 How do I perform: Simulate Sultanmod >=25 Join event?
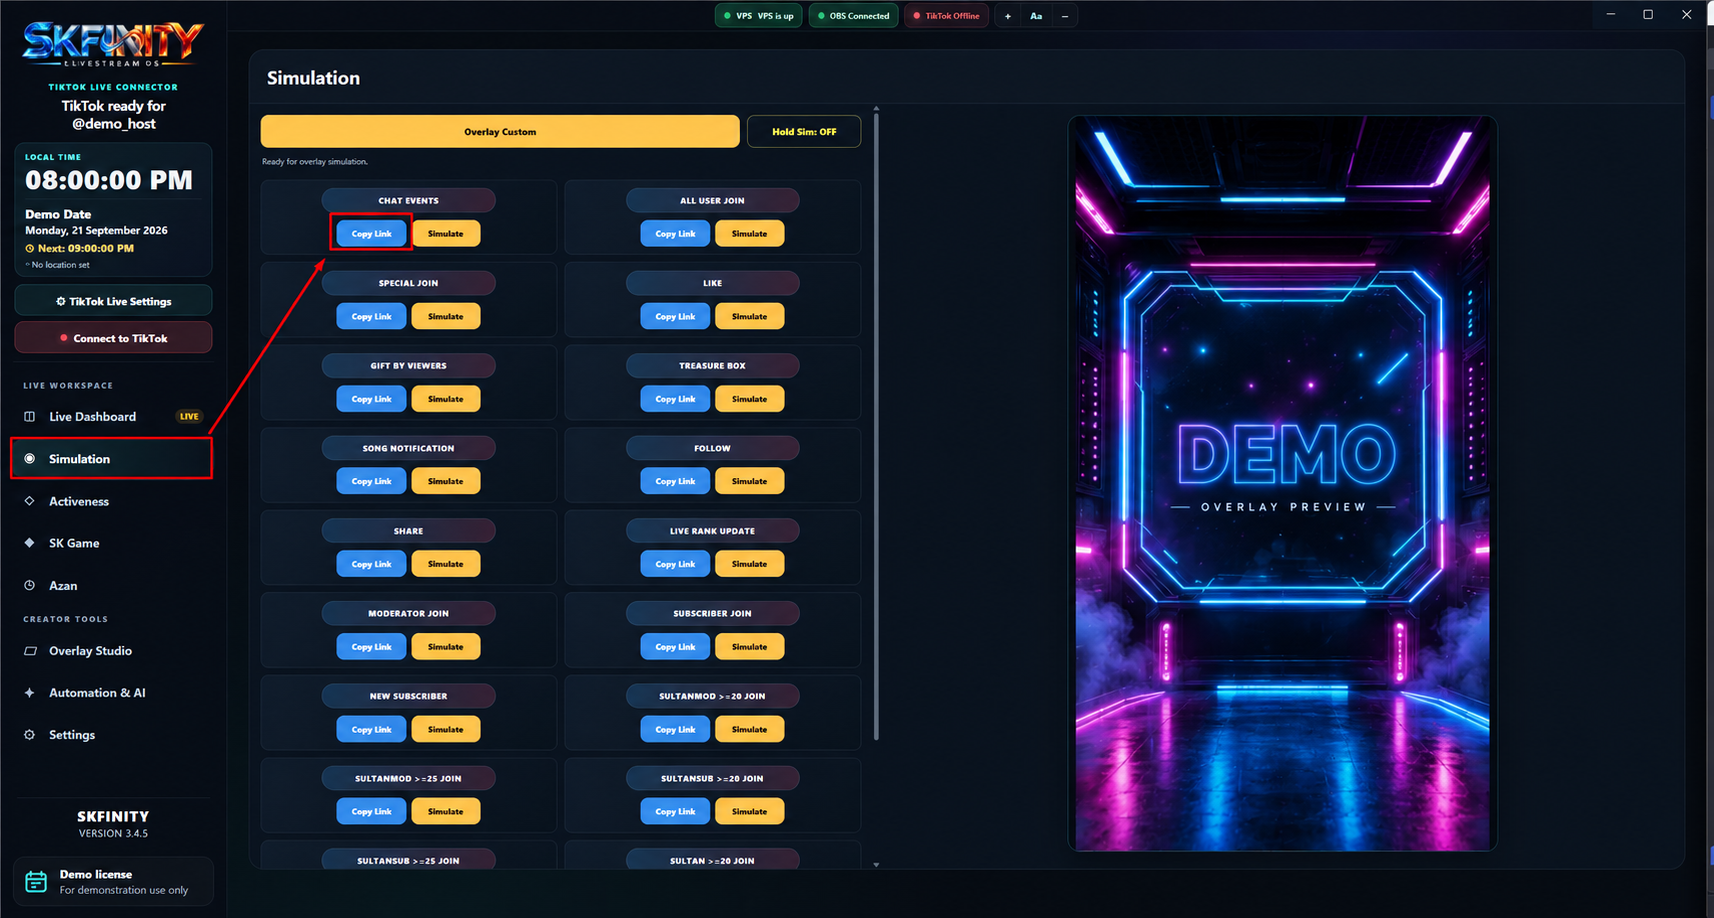pos(446,811)
